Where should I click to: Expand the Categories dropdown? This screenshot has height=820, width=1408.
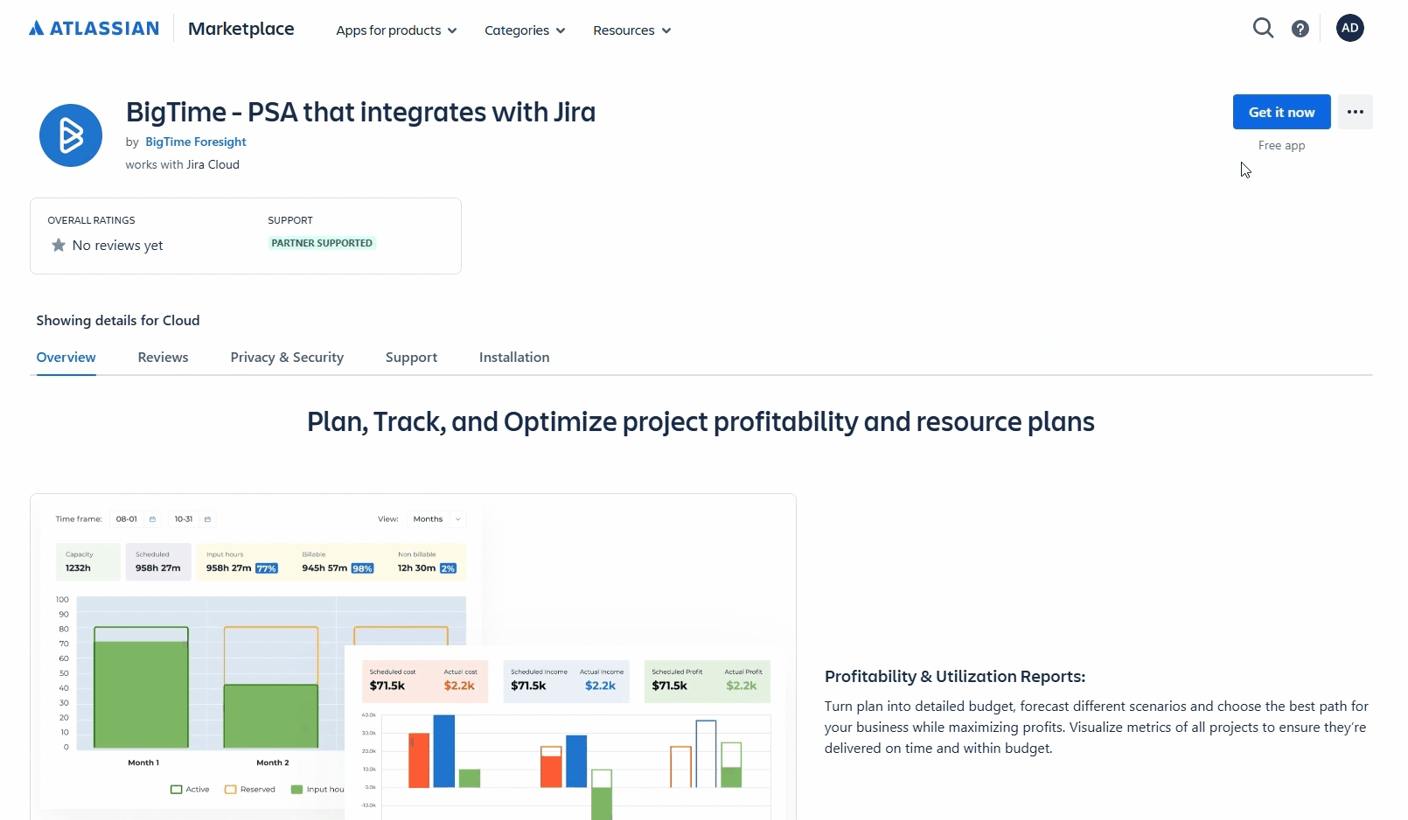[525, 30]
